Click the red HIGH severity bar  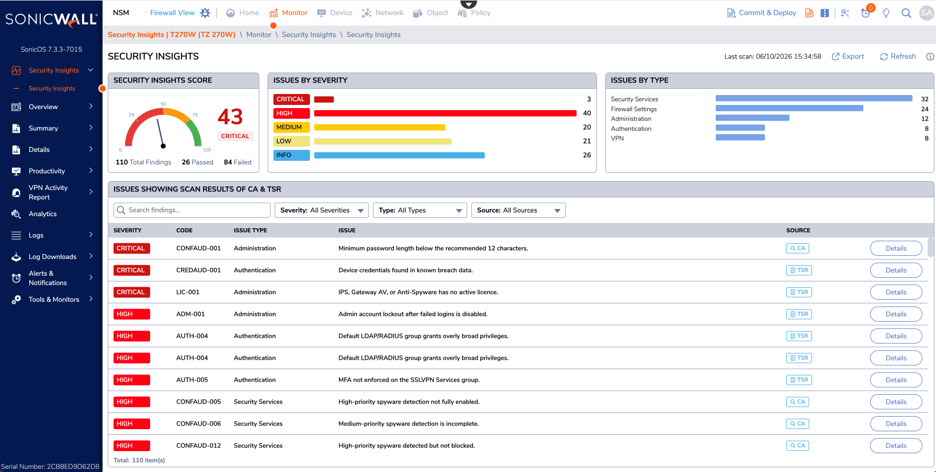click(x=445, y=113)
